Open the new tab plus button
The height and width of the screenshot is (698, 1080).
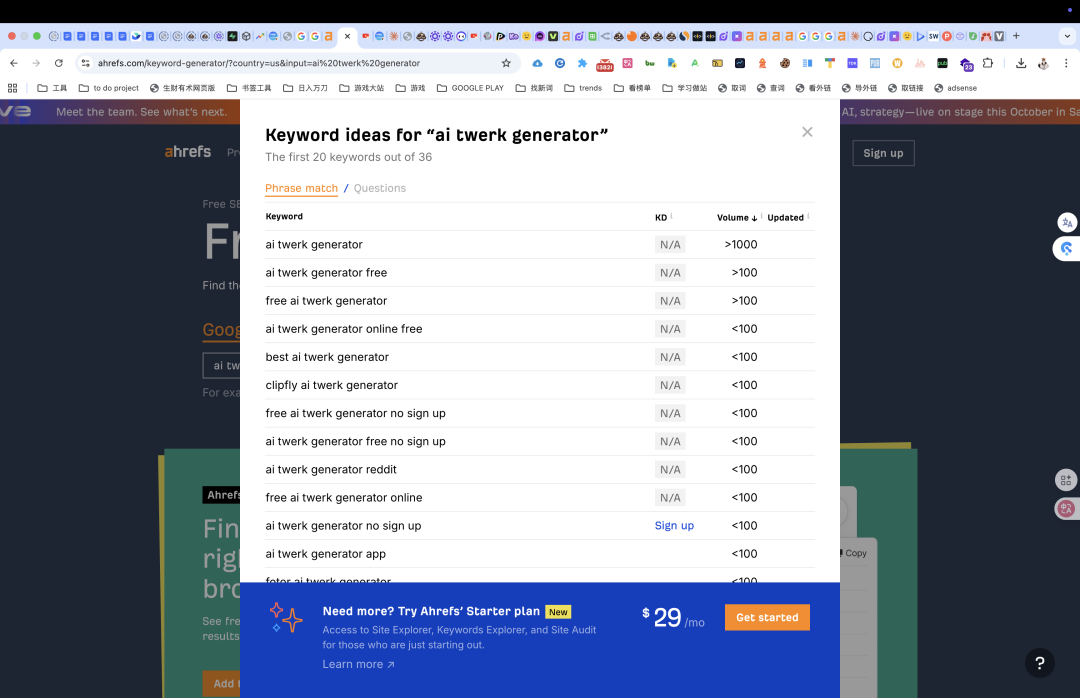pyautogui.click(x=1016, y=36)
